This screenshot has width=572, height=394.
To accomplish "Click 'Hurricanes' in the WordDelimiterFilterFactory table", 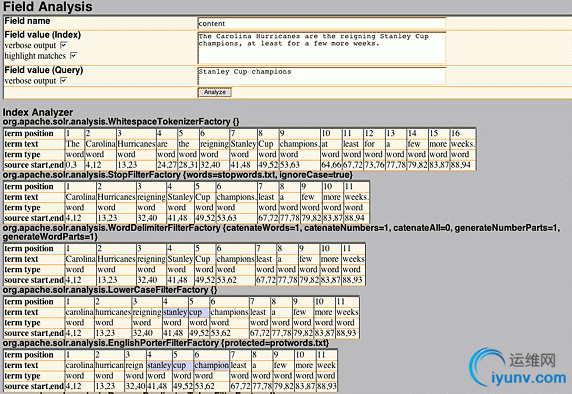I will tap(116, 259).
